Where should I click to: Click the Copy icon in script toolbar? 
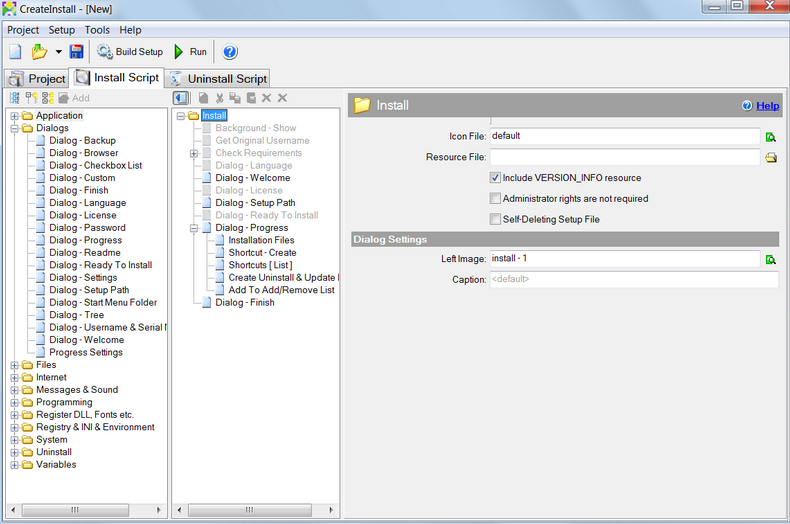pos(235,98)
